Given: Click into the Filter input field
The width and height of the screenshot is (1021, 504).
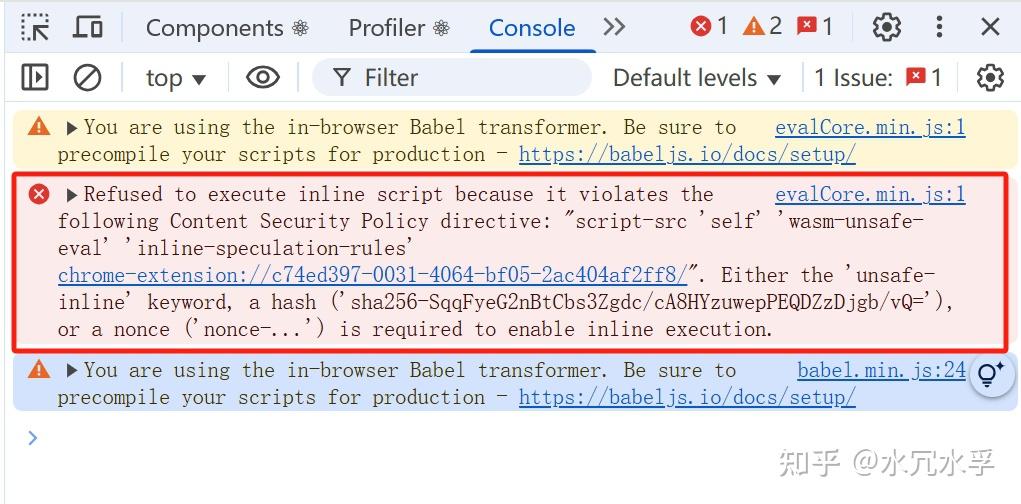Looking at the screenshot, I should click(452, 78).
